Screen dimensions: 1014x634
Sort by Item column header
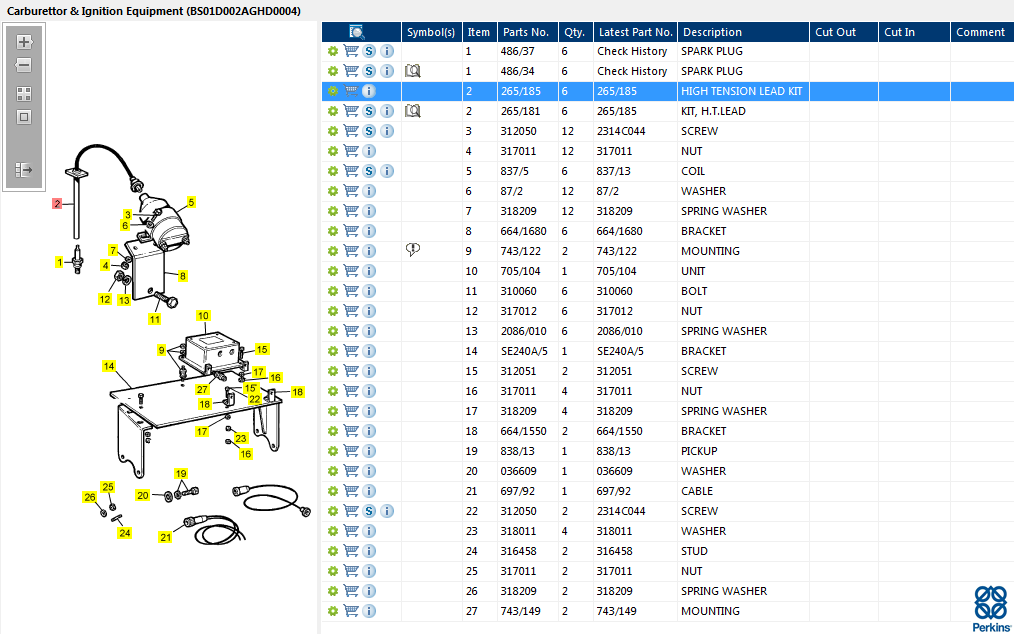[x=479, y=32]
